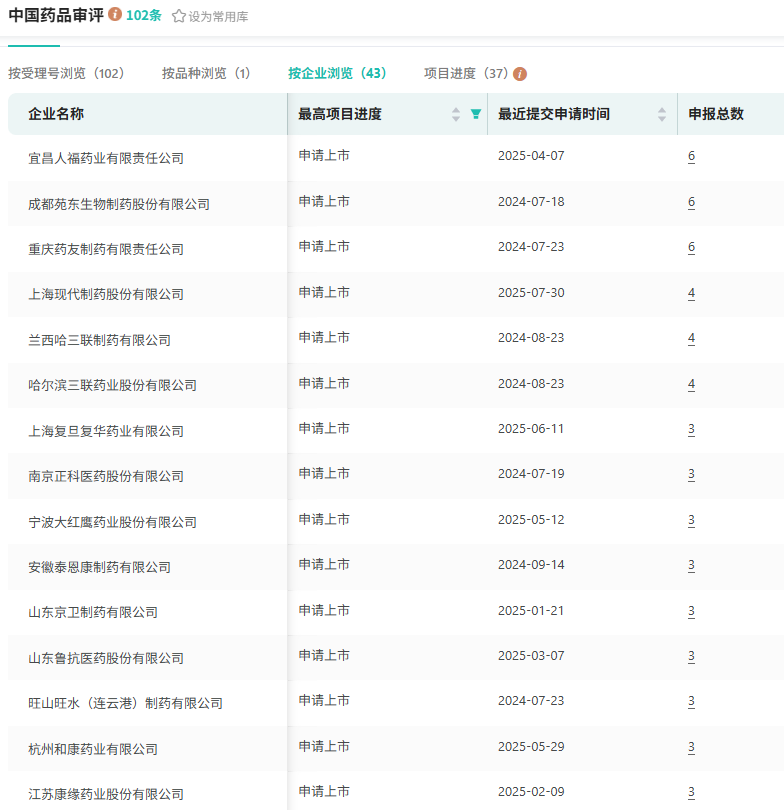Screen dimensions: 784x810
Task: Click company name 宁波大红鹰药业股份有限公司
Action: tap(113, 522)
